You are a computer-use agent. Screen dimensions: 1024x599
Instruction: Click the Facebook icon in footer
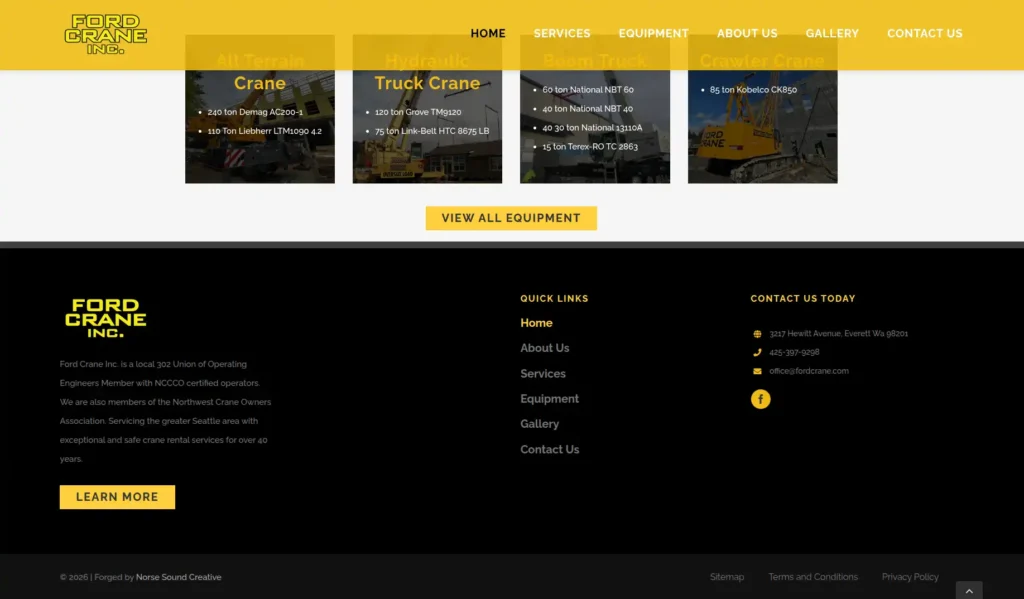[x=760, y=399]
